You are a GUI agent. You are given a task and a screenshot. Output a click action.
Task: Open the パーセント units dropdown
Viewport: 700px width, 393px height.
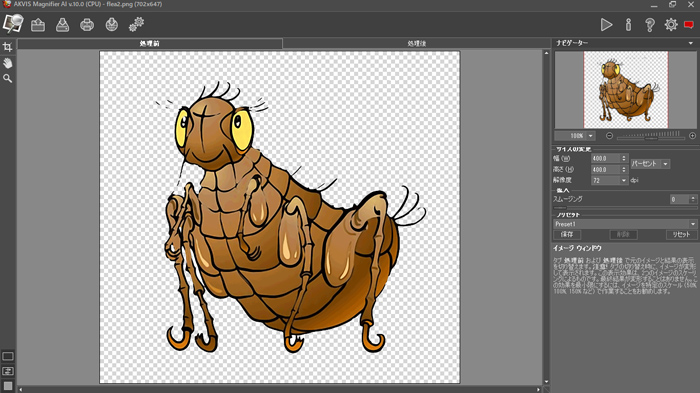[650, 164]
